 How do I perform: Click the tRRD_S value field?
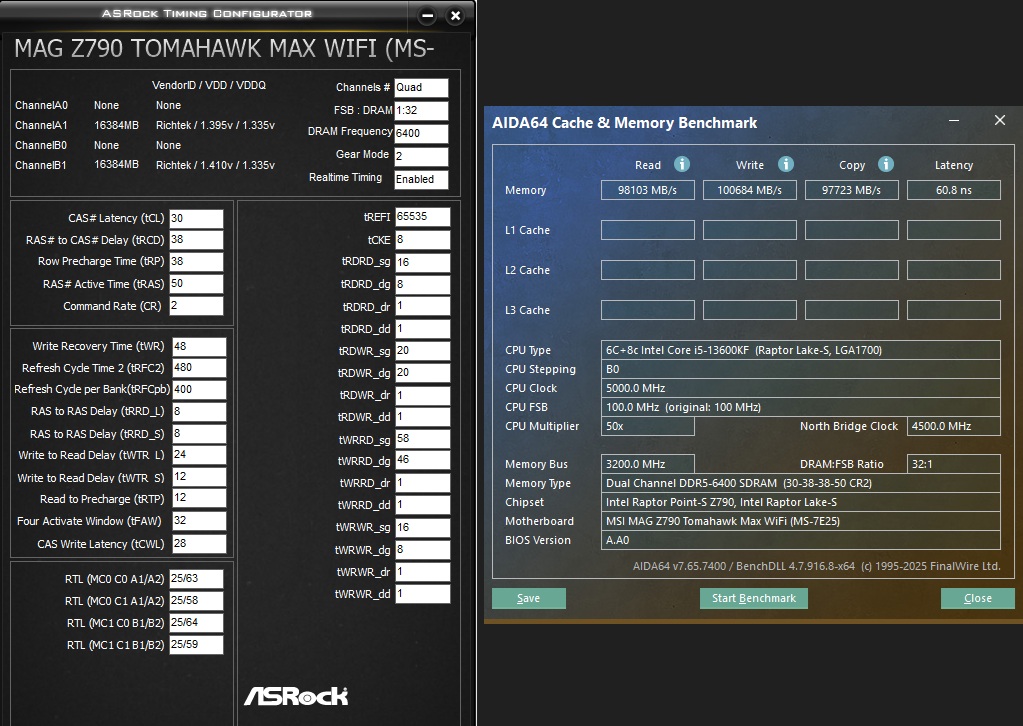click(x=199, y=434)
